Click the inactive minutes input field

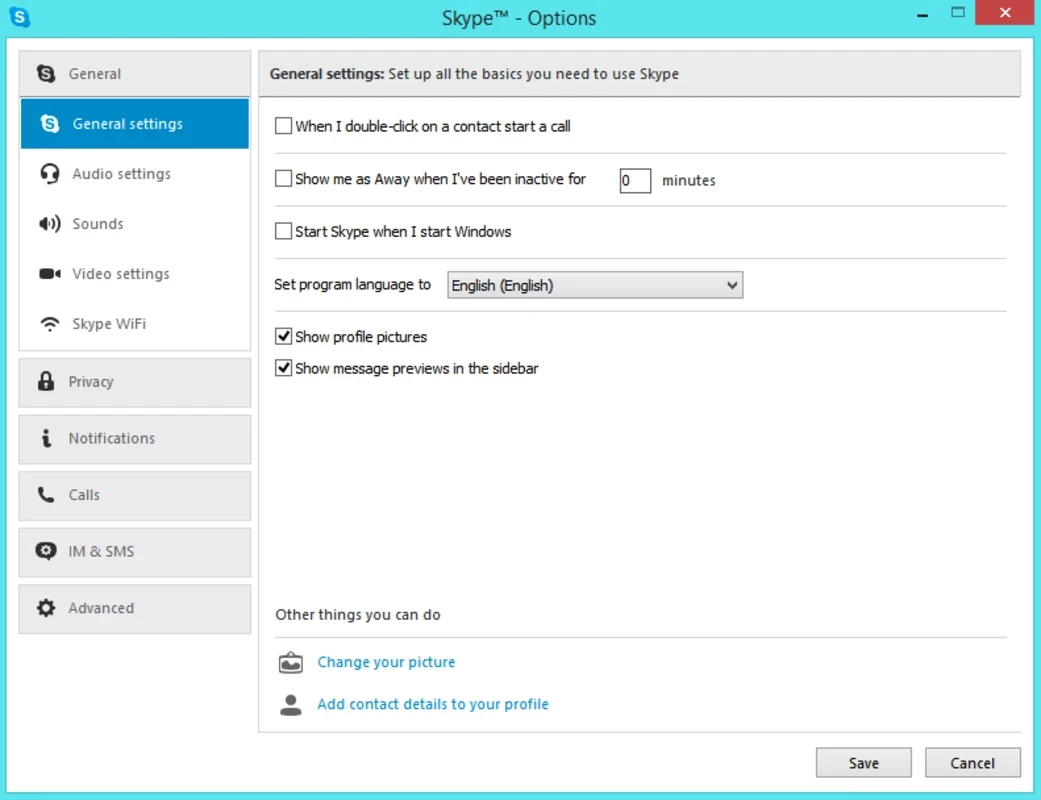pyautogui.click(x=634, y=181)
